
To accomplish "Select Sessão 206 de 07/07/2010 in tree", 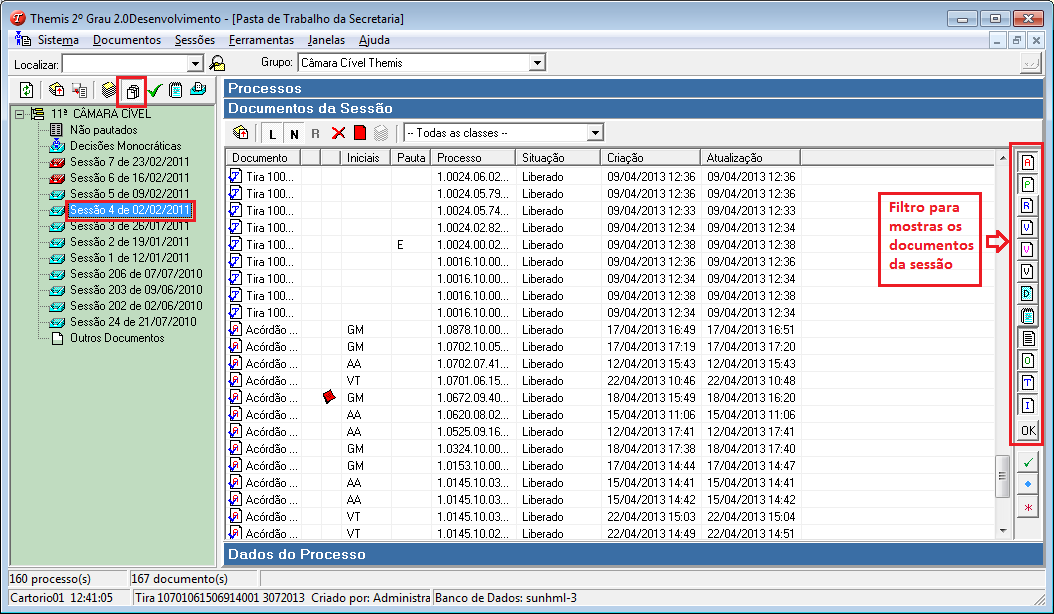I will click(136, 274).
